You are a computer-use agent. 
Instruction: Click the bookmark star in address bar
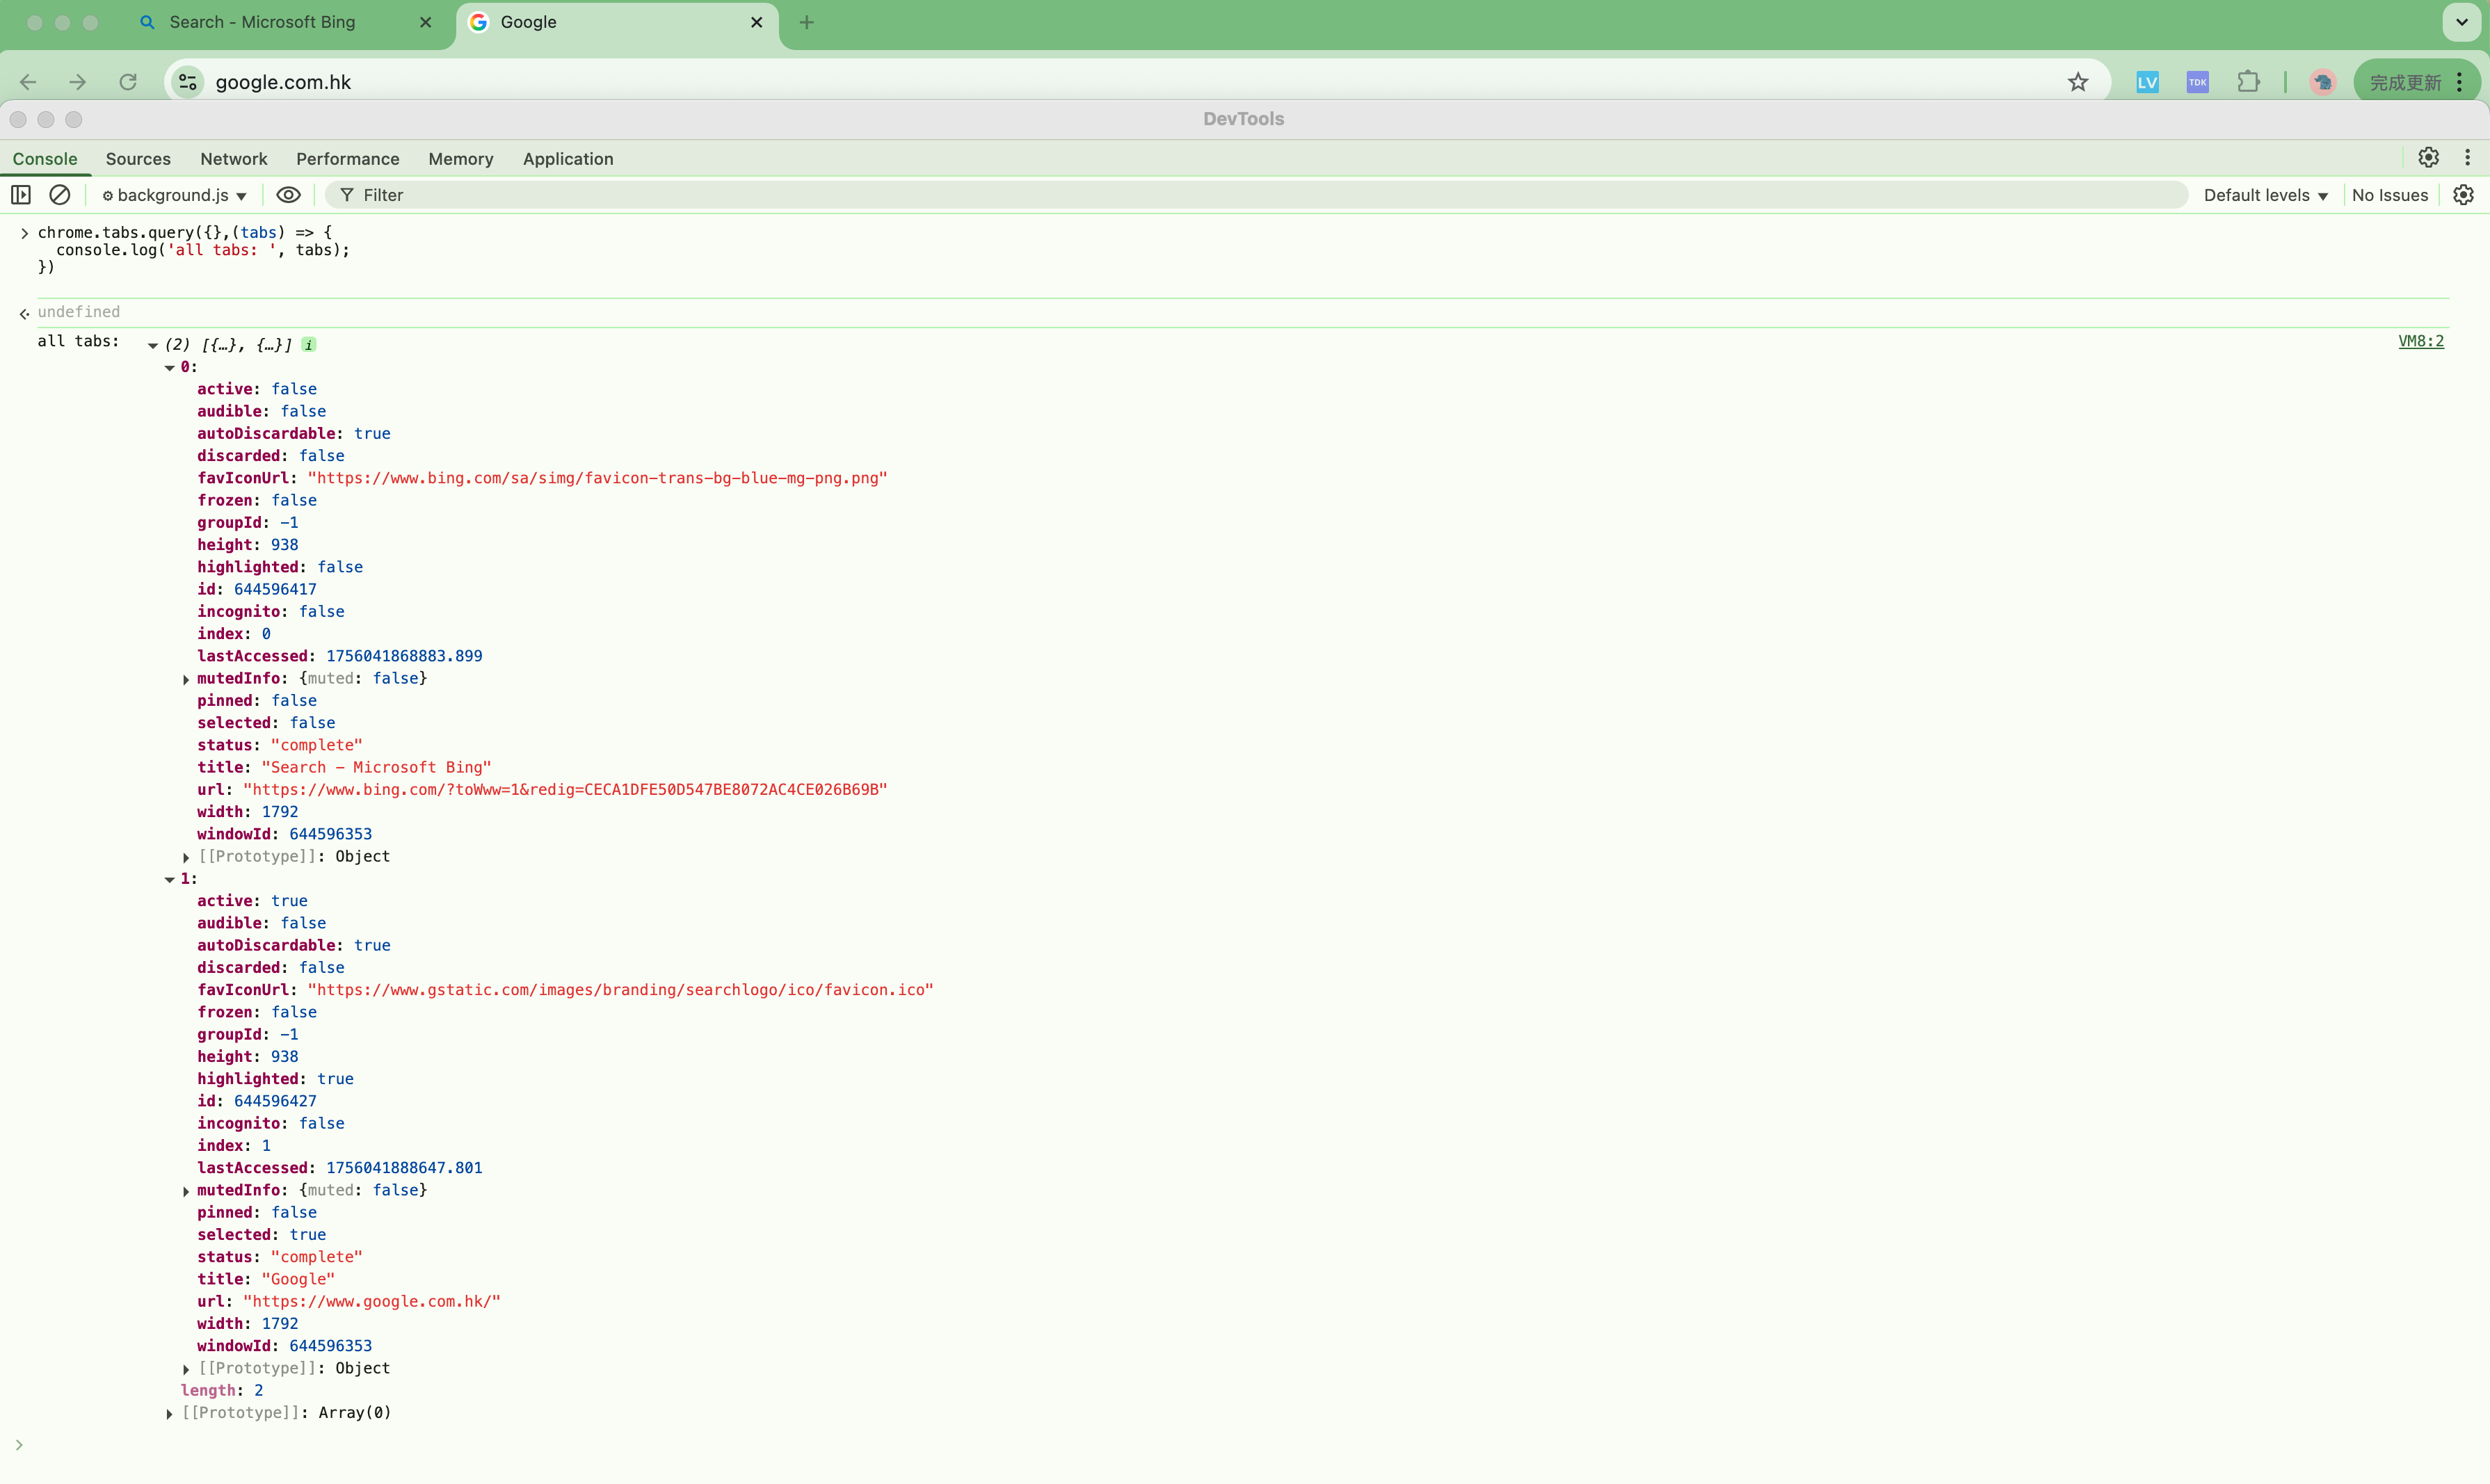pos(2078,82)
